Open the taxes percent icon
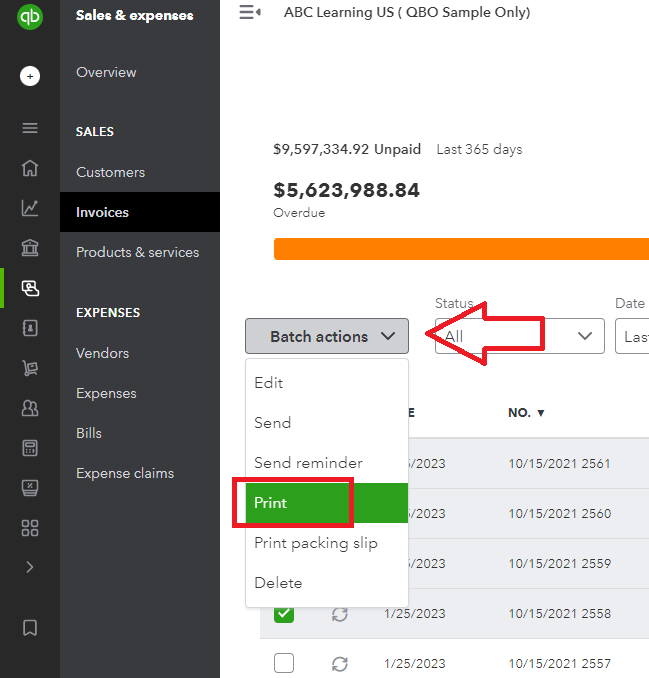Screen dimensions: 649x678 coord(30,488)
